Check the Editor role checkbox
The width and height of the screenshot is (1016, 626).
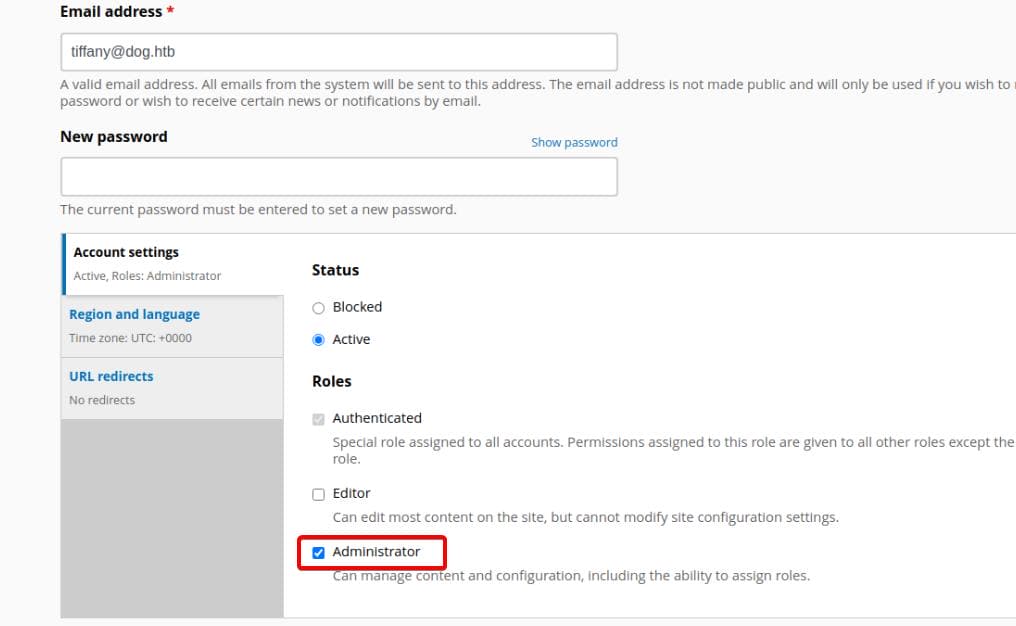click(x=318, y=494)
